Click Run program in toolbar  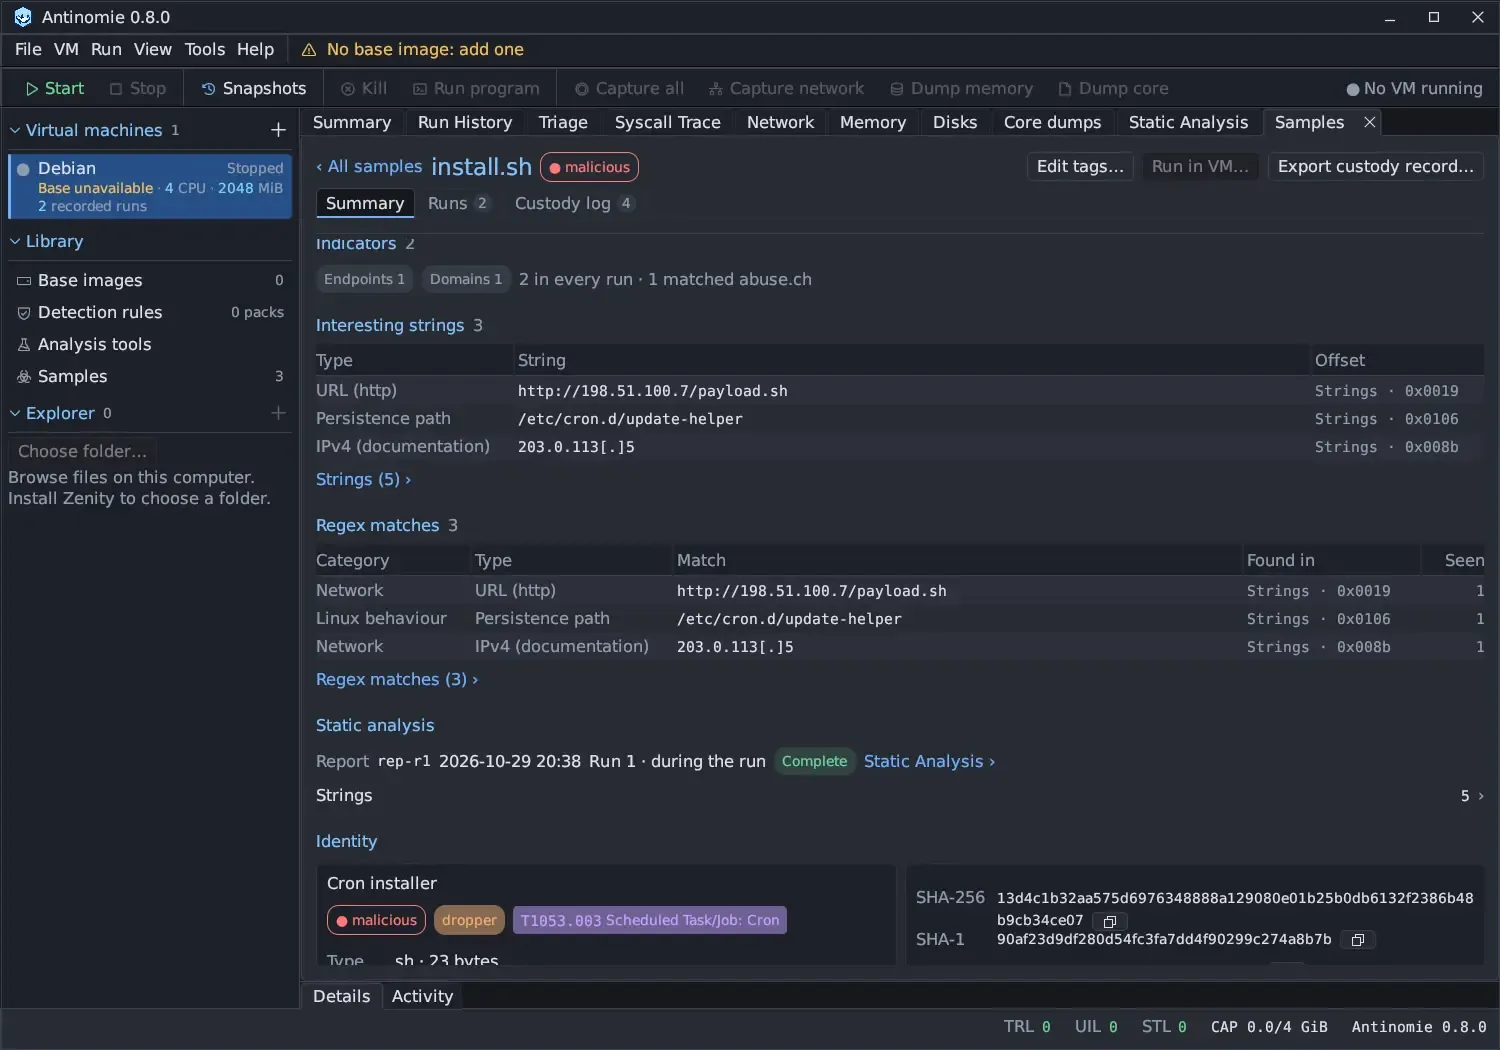point(476,89)
